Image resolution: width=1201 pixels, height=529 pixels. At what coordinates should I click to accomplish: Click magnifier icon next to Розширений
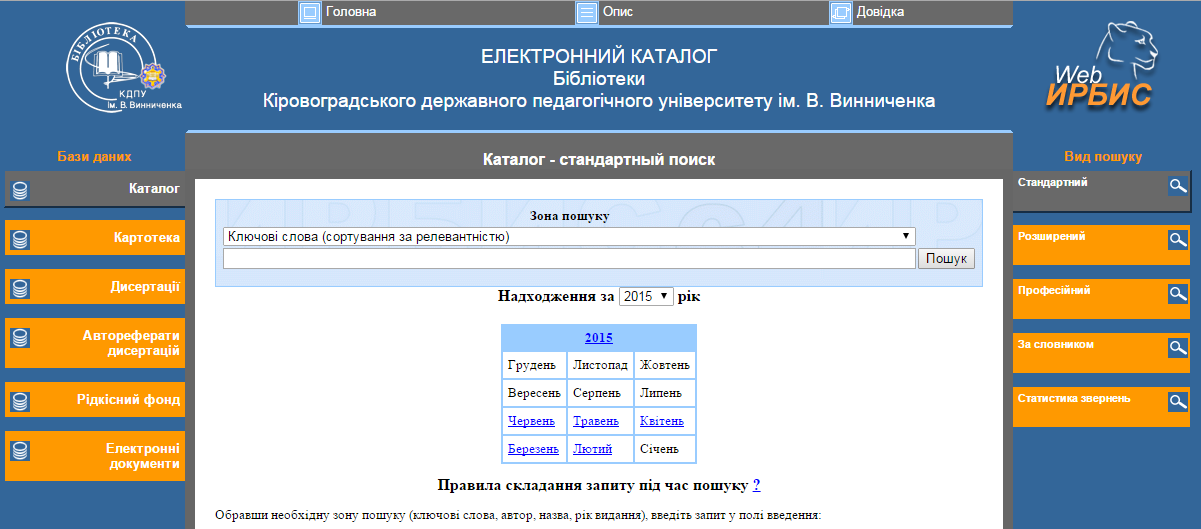1178,240
